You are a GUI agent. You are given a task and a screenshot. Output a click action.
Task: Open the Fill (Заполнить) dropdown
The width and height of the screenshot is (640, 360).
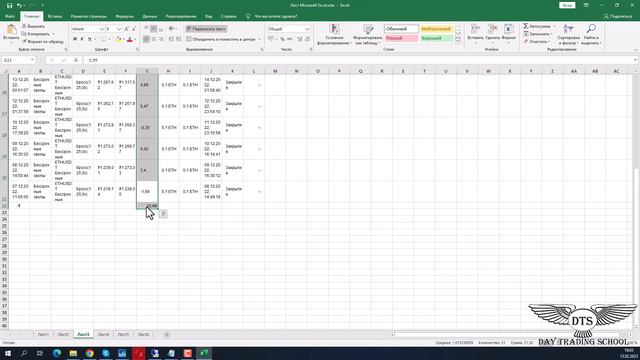pyautogui.click(x=538, y=34)
